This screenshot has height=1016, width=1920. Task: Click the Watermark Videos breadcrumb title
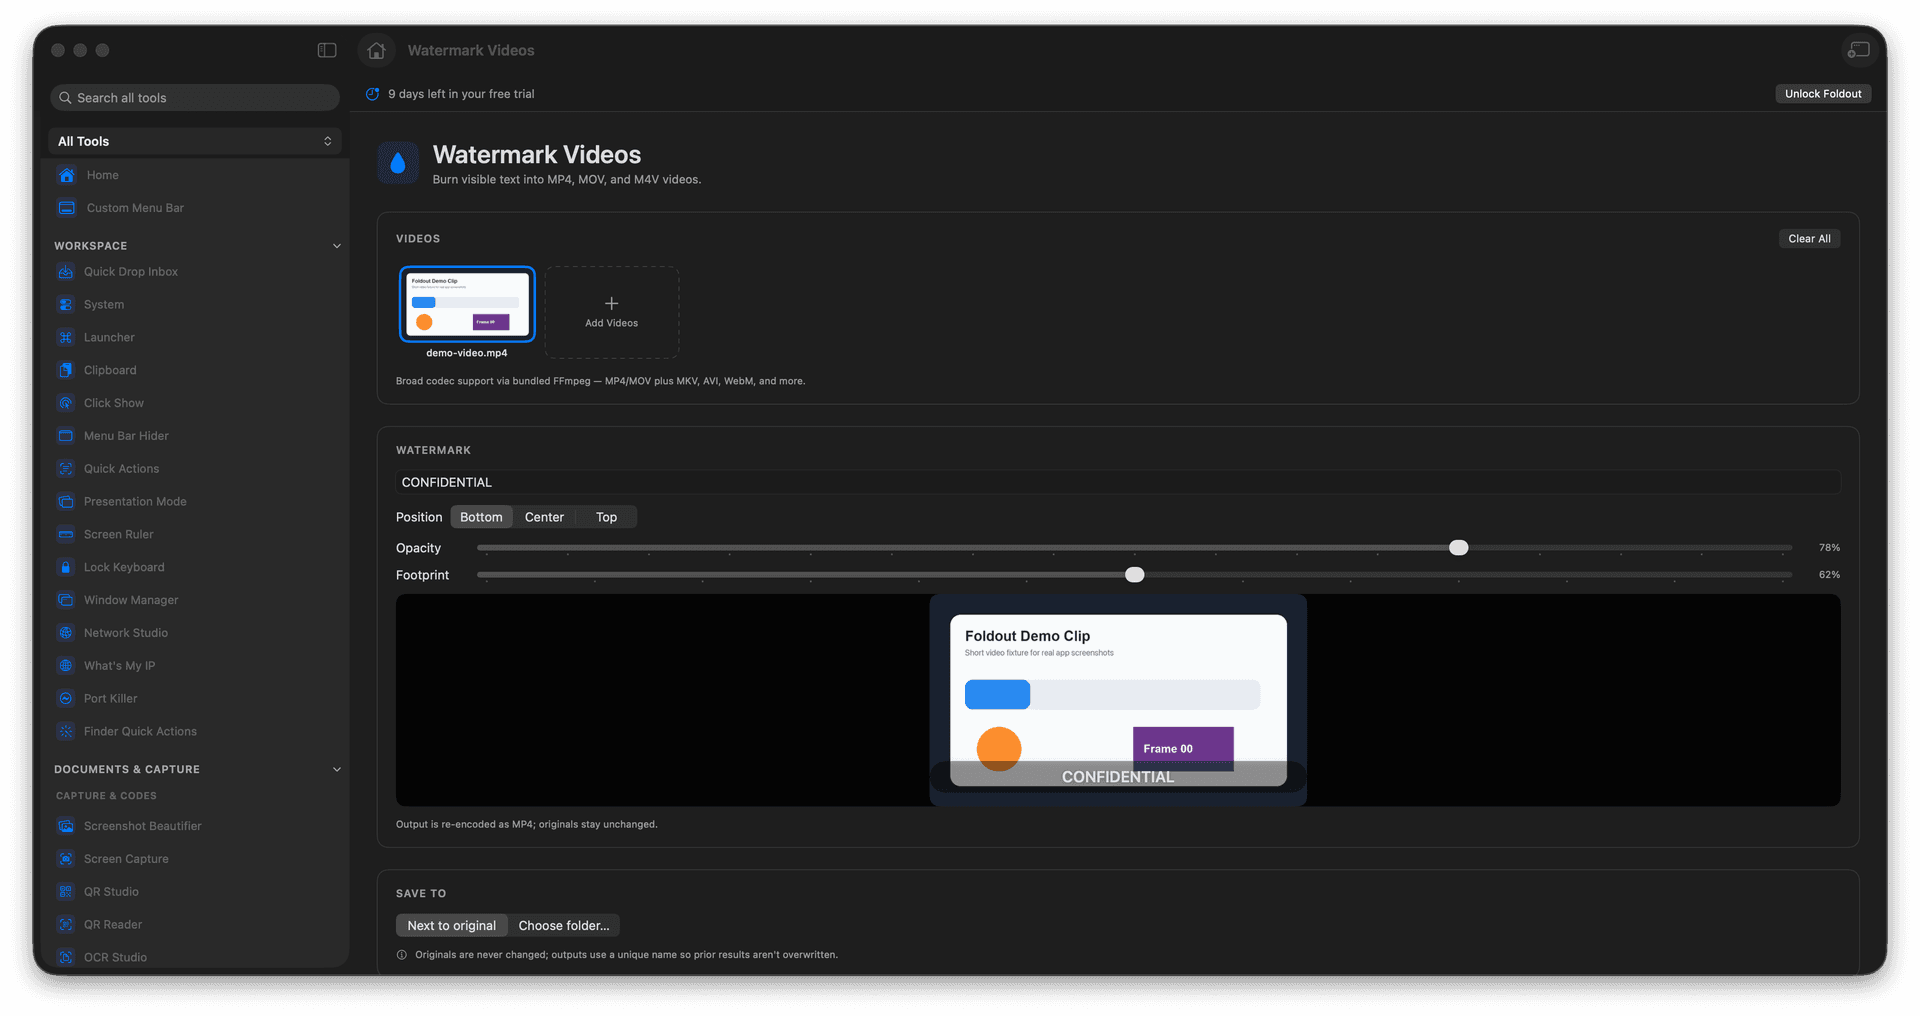point(471,50)
